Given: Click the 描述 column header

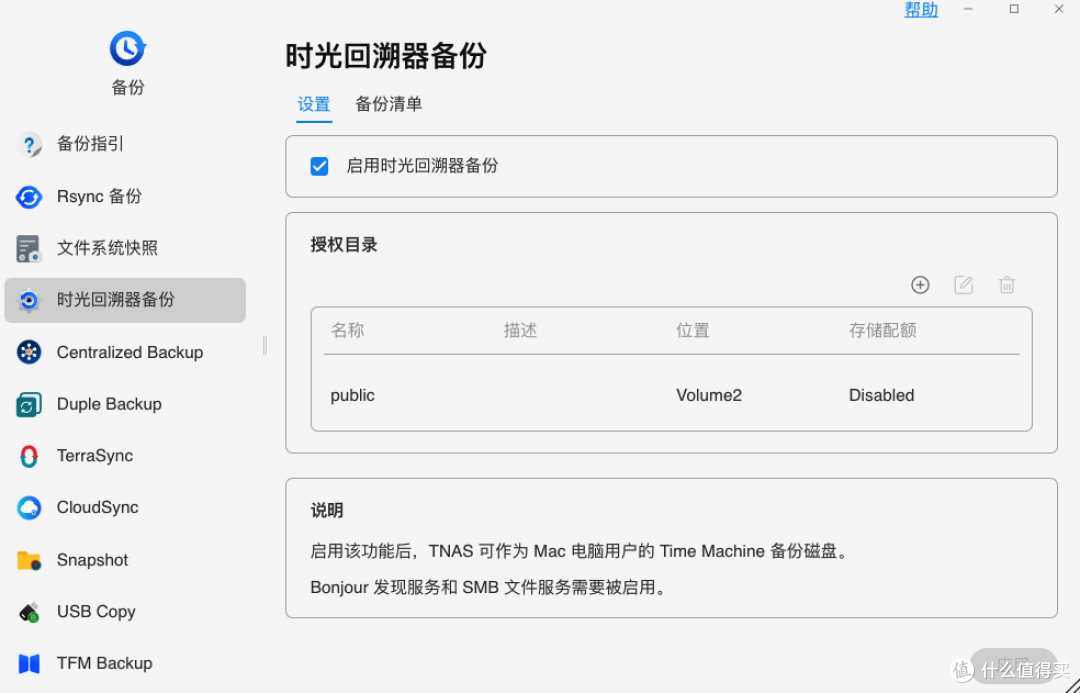Looking at the screenshot, I should click(520, 331).
